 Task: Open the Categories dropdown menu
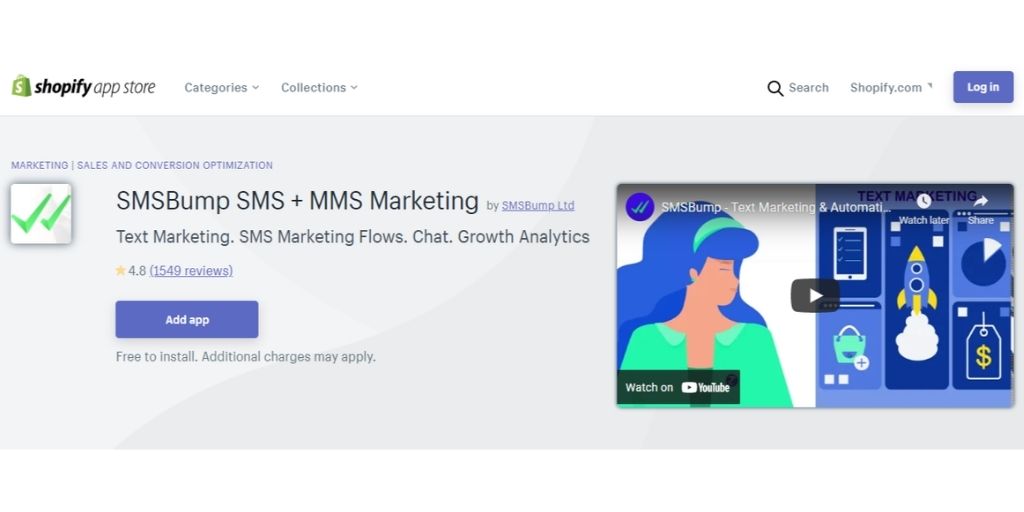pos(221,88)
